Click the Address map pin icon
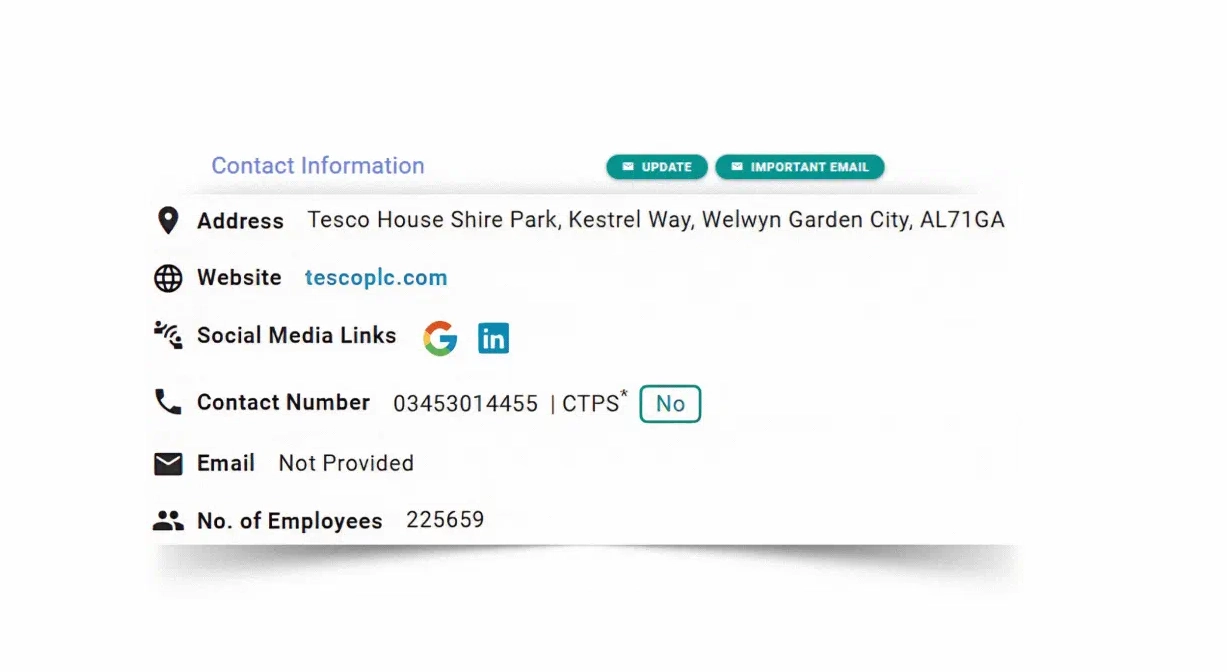Image resolution: width=1227 pixels, height=672 pixels. [x=168, y=221]
